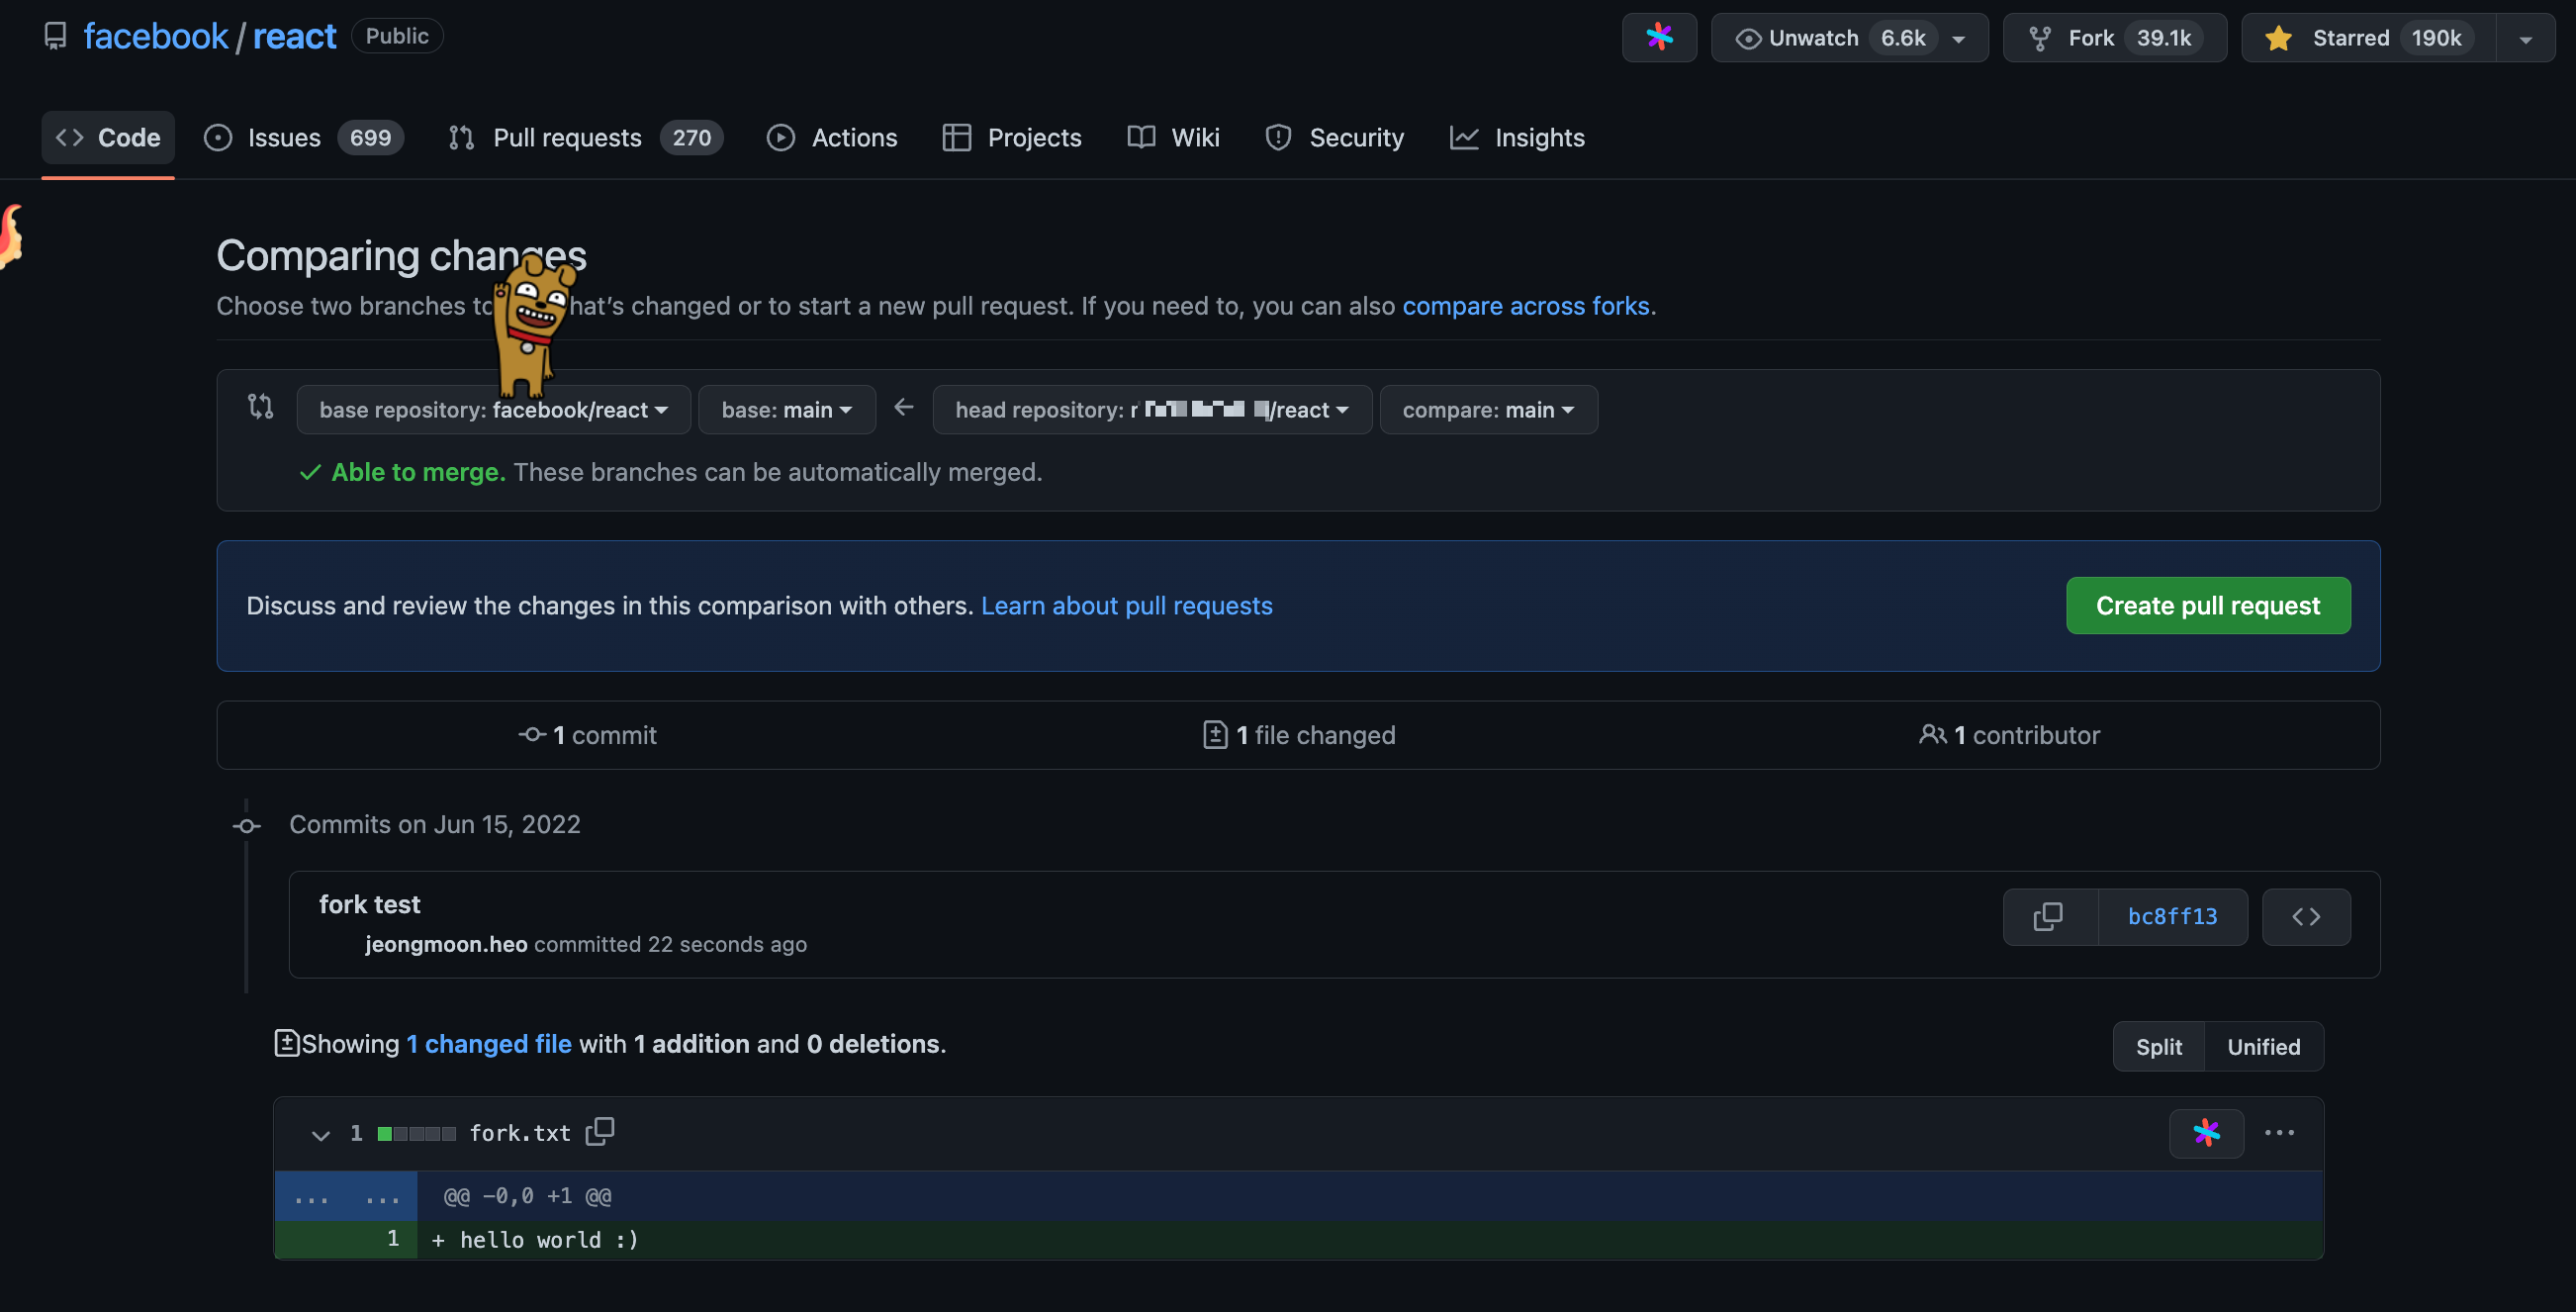This screenshot has height=1312, width=2576.
Task: Click the colorful asterisk icon in header
Action: tap(1659, 38)
